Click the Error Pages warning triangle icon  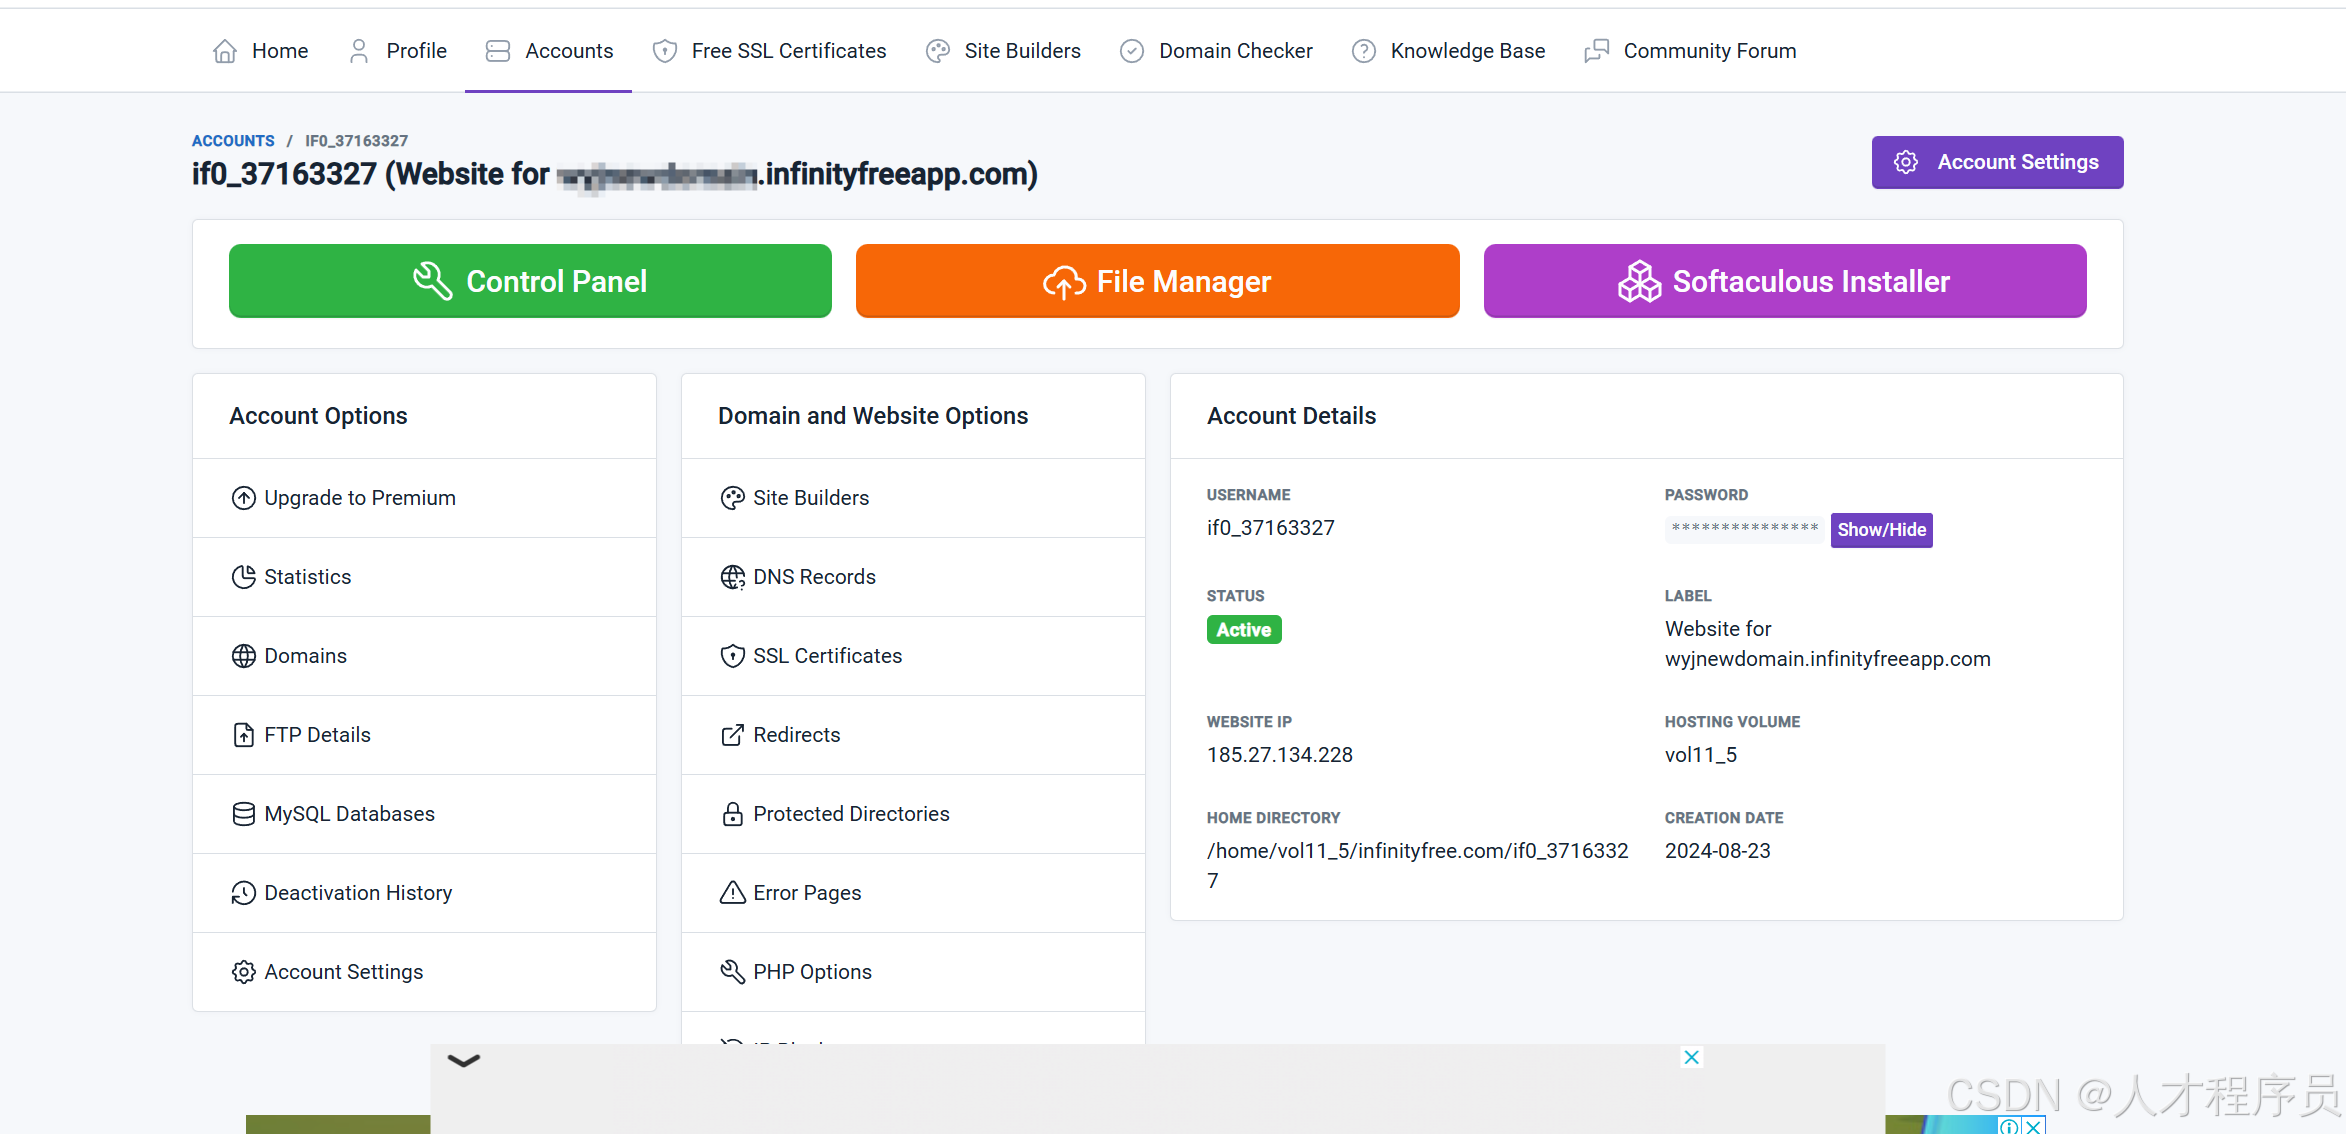point(732,893)
